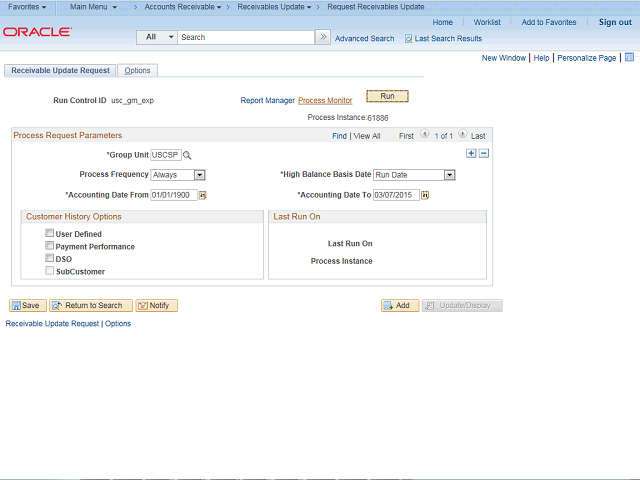Enable User Defined checkbox
This screenshot has height=480, width=640.
click(x=49, y=233)
